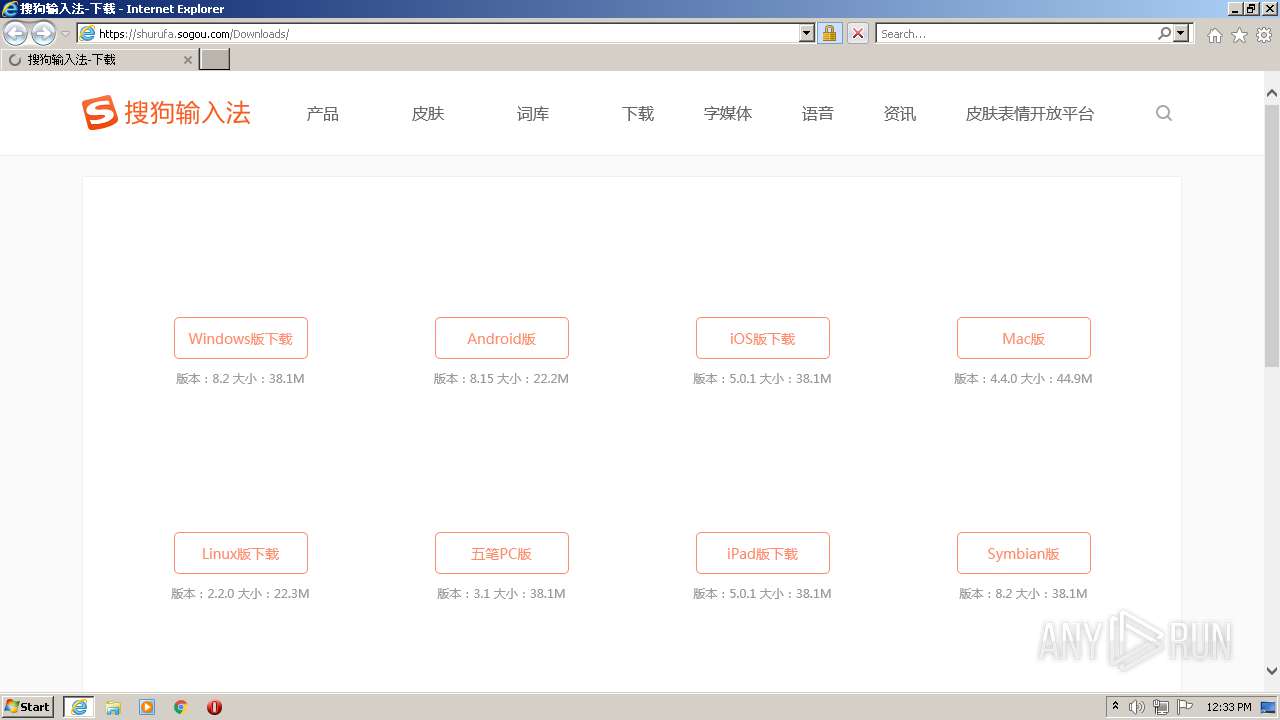Open a new tab button
This screenshot has width=1280, height=720.
215,60
